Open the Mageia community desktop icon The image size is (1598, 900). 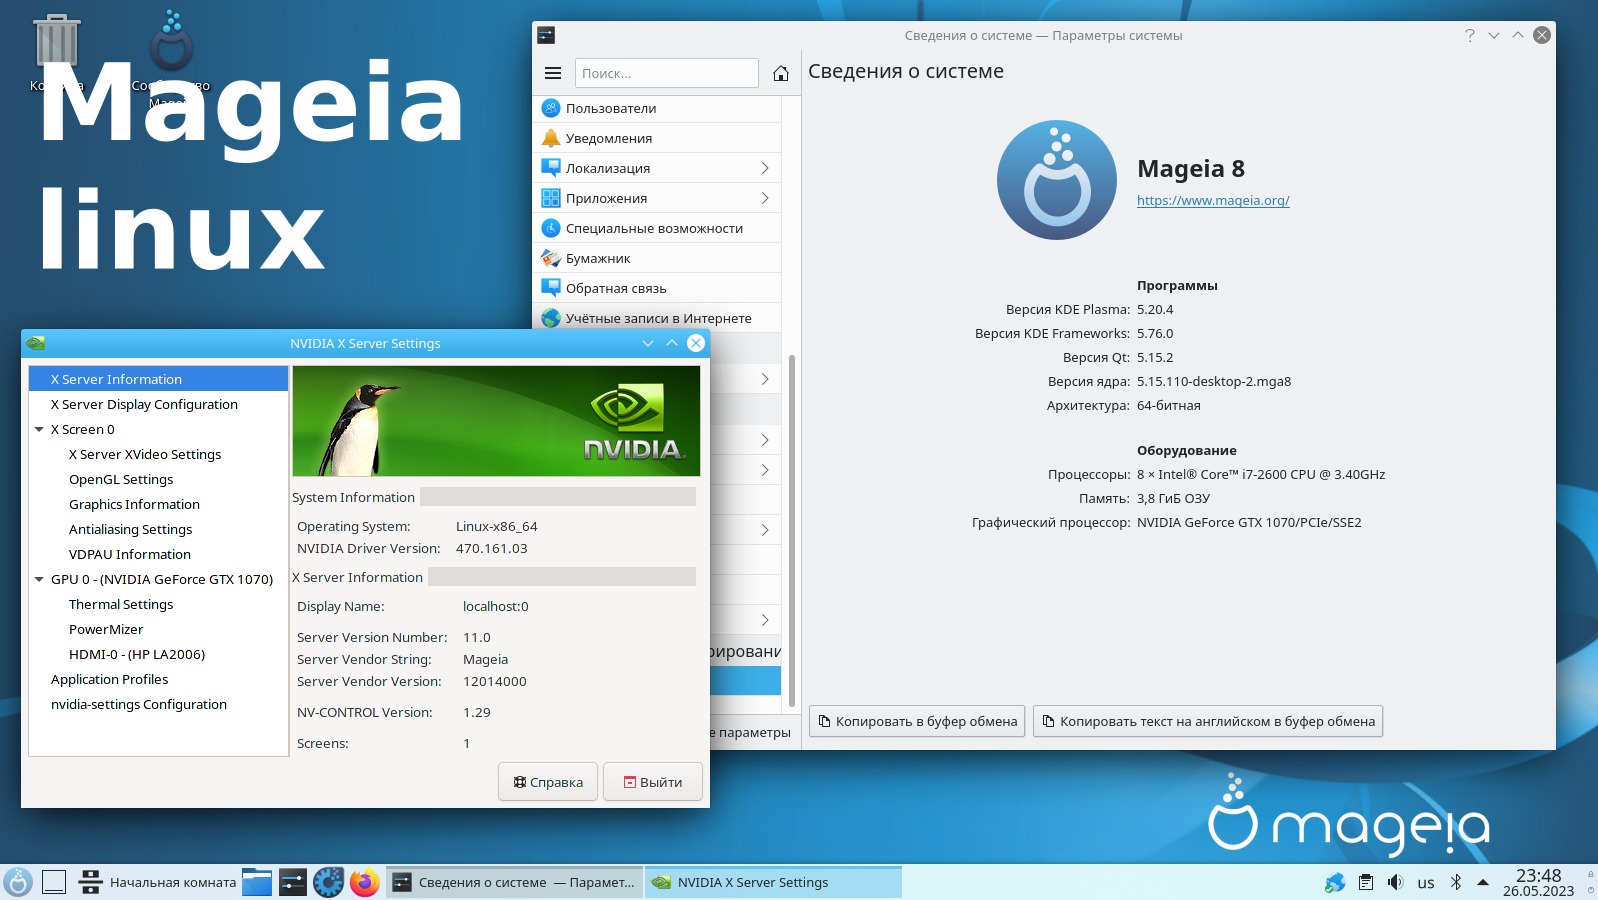tap(171, 40)
